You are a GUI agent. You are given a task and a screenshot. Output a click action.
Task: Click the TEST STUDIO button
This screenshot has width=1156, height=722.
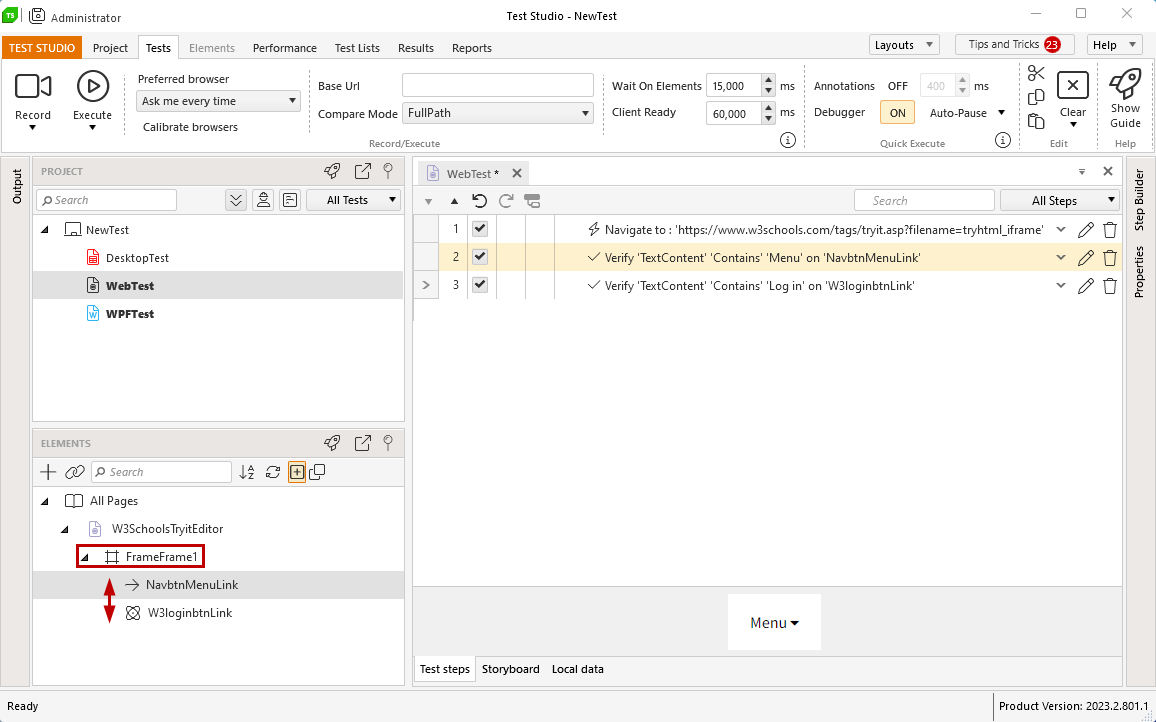(x=42, y=48)
